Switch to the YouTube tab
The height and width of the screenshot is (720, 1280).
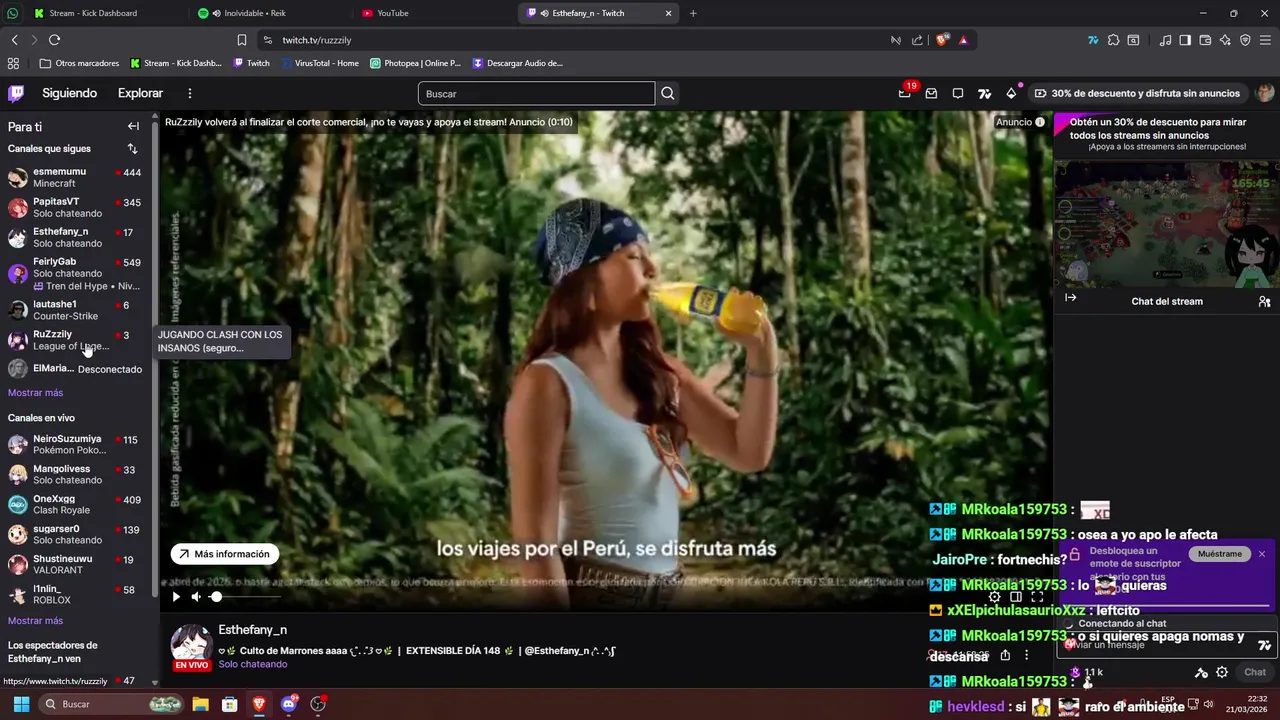click(432, 13)
